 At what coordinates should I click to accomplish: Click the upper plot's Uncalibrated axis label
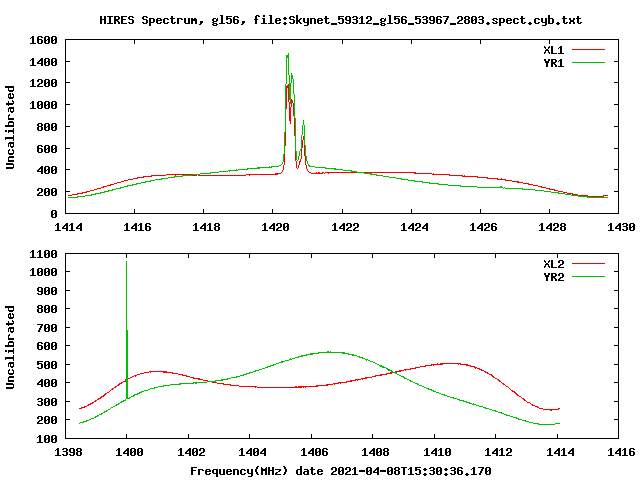pos(10,127)
